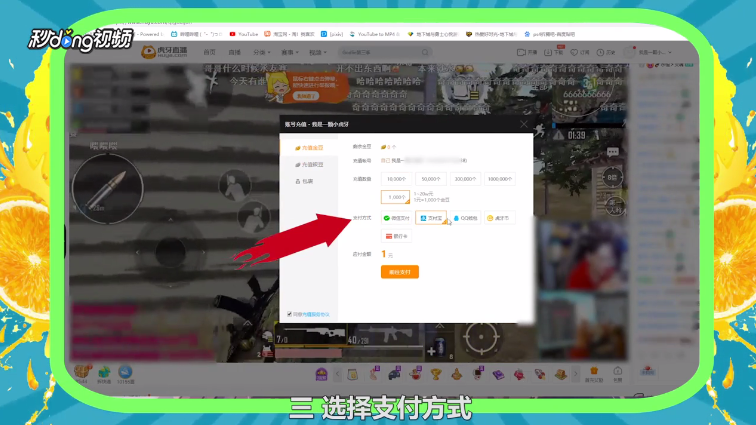Toggle the agree-to-recharge-agreement checkbox
This screenshot has width=756, height=425.
pyautogui.click(x=289, y=314)
